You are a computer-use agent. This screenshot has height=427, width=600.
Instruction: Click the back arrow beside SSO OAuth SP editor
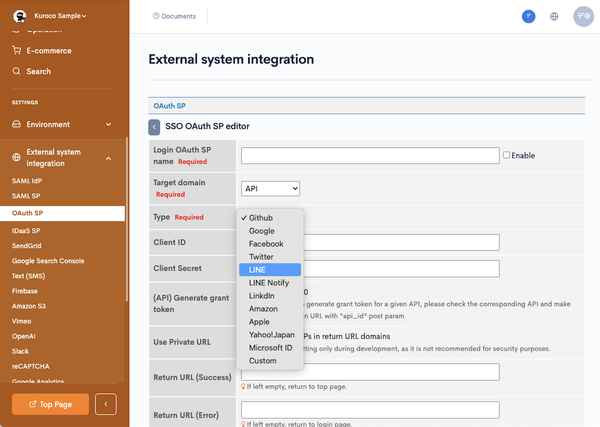pyautogui.click(x=154, y=127)
